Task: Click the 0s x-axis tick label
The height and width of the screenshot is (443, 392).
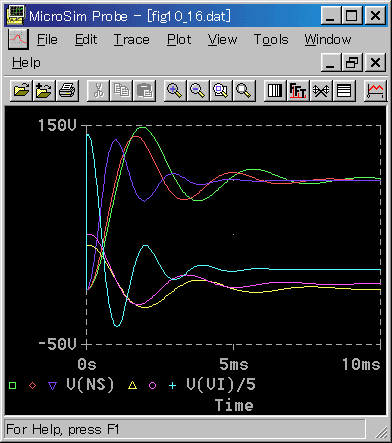Action: (87, 364)
